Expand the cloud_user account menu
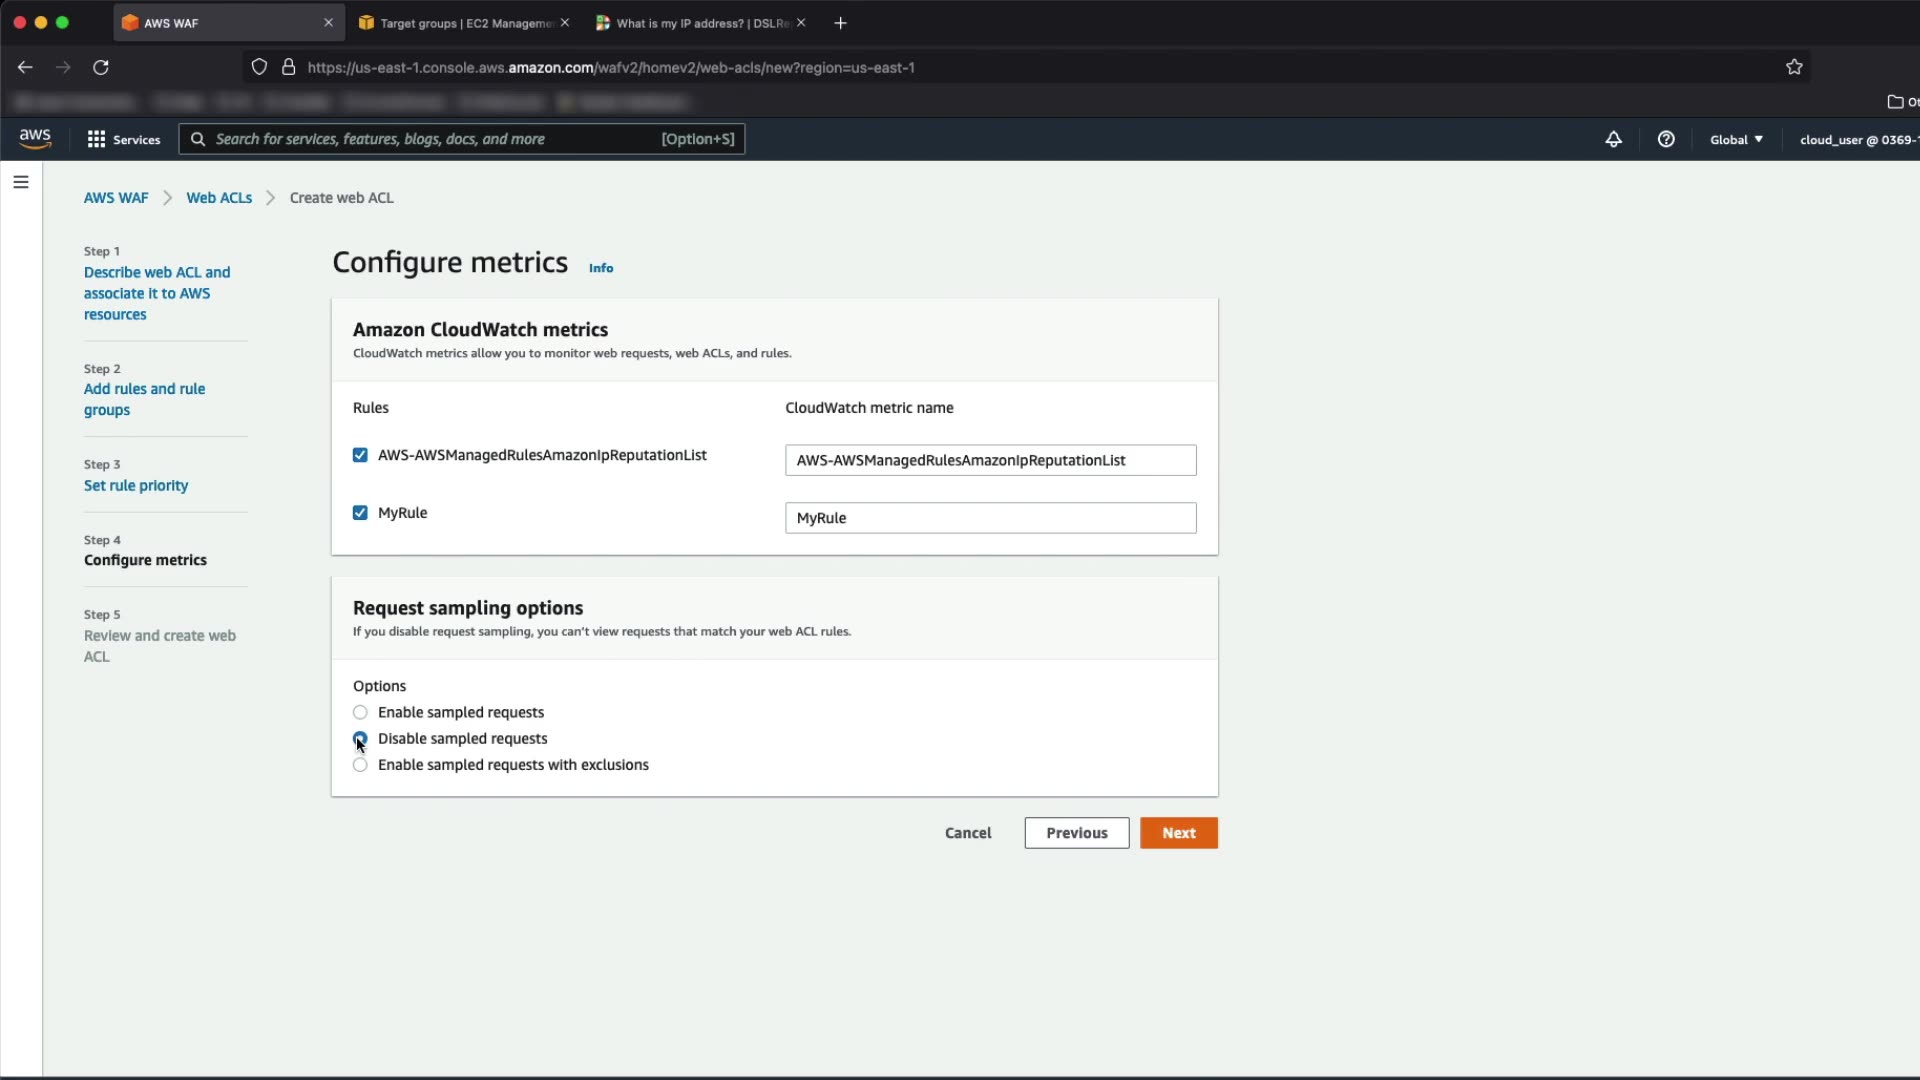Screen dimensions: 1920x1080 click(x=1858, y=140)
